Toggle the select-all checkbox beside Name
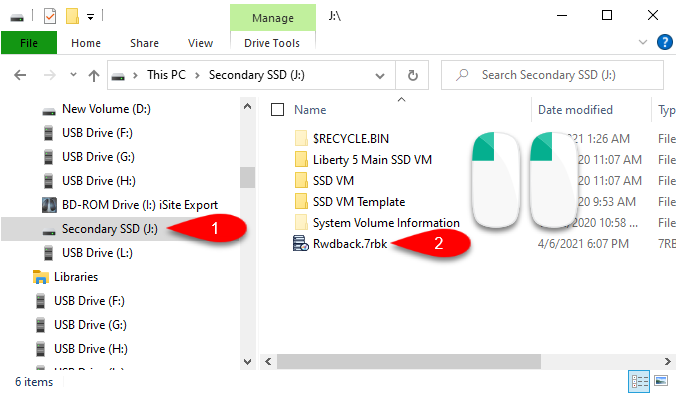The height and width of the screenshot is (394, 677). tap(277, 110)
